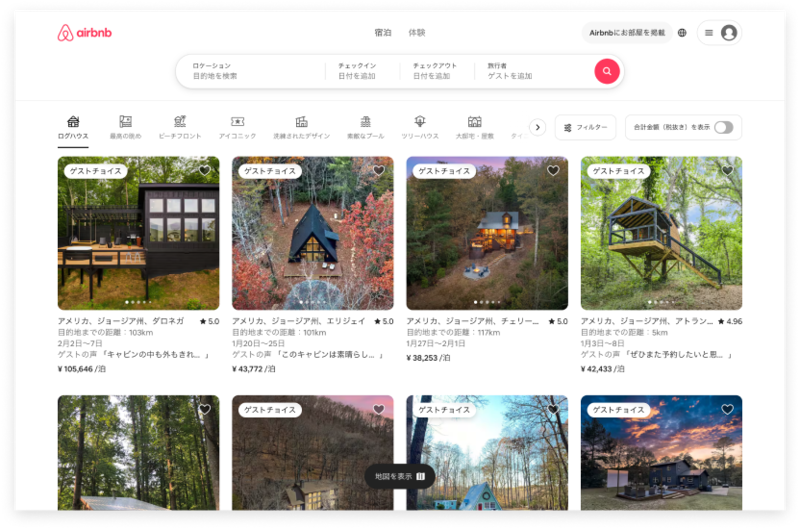Favorite the ダロネガ listing with the heart
800x530 pixels.
[205, 170]
